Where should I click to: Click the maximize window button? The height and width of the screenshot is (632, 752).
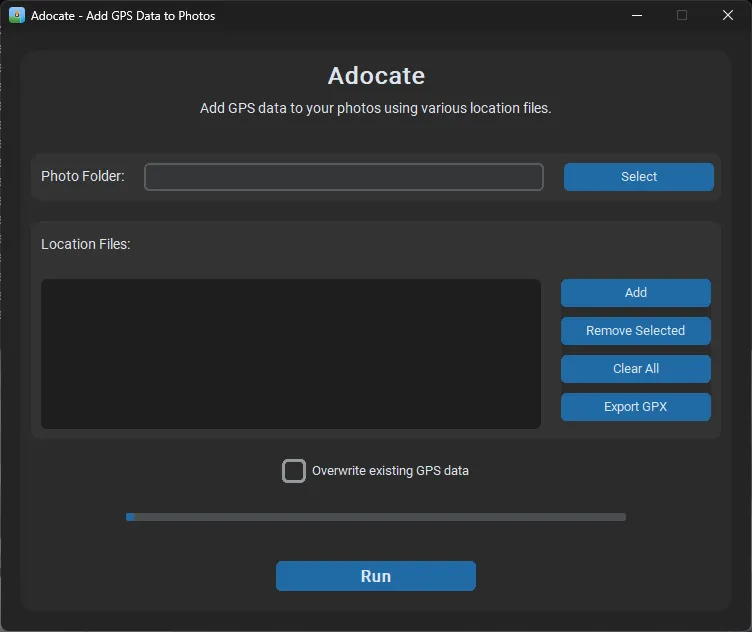(x=682, y=16)
